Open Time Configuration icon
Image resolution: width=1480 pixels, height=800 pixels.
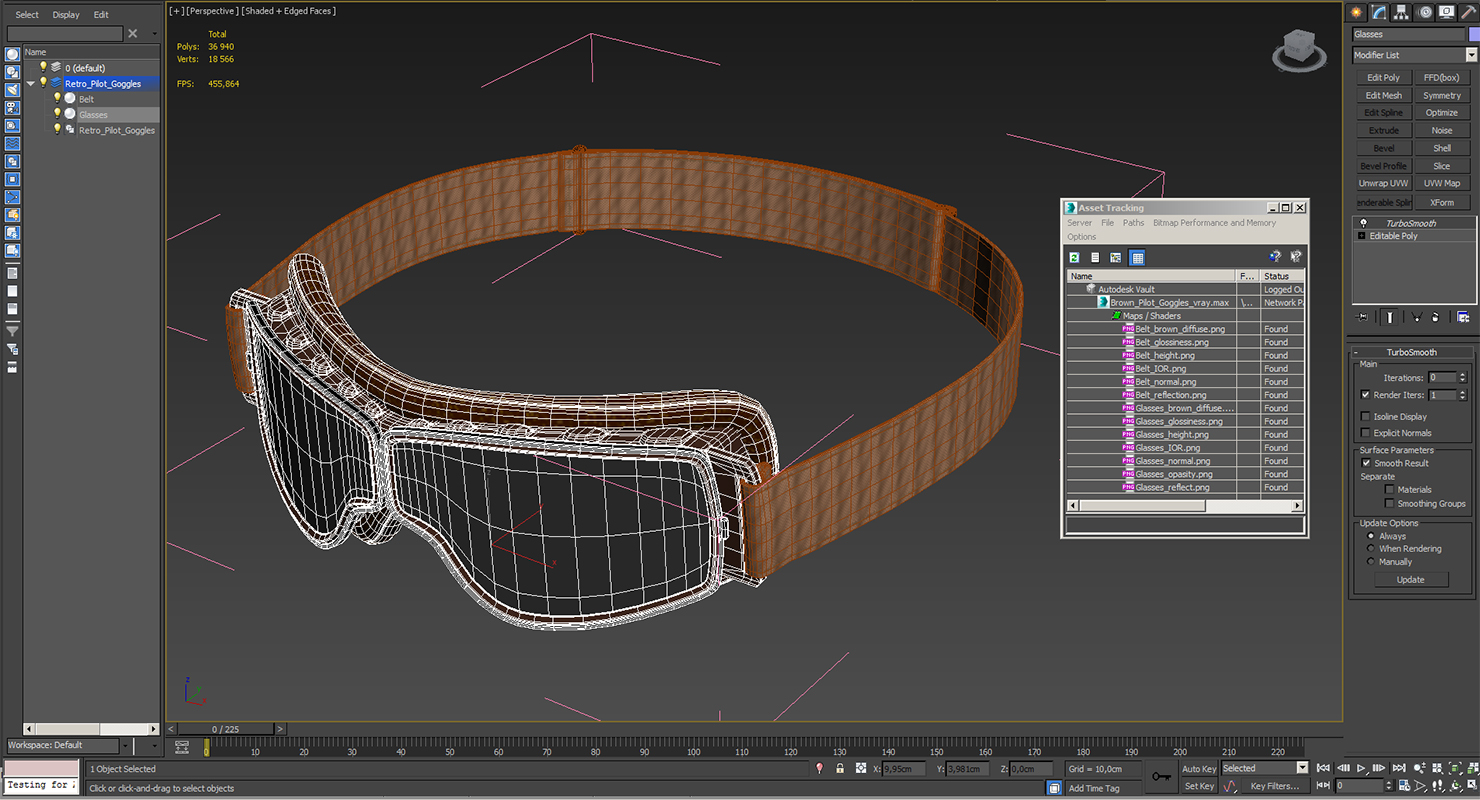[1403, 786]
